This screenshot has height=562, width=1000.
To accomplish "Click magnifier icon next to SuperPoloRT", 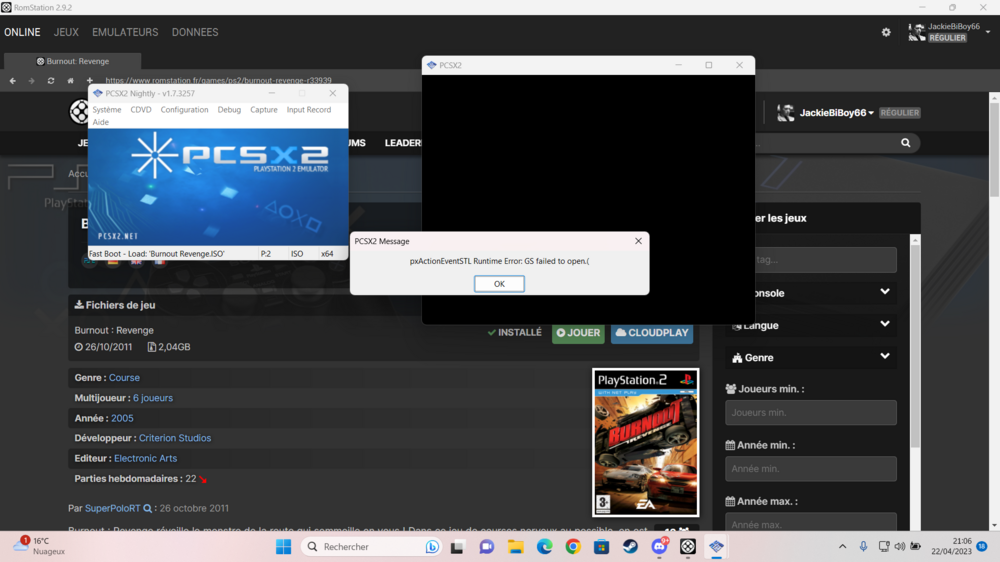I will (148, 509).
